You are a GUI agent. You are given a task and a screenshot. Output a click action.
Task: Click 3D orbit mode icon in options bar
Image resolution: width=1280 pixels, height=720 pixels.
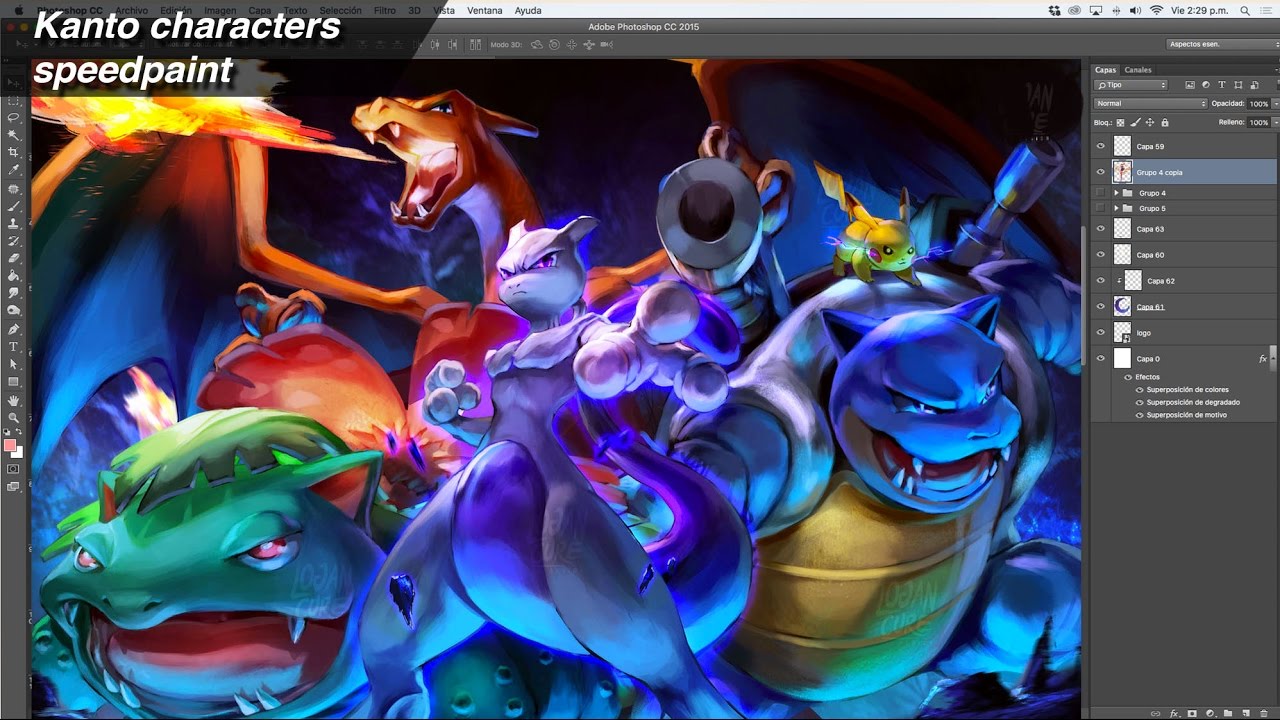537,45
